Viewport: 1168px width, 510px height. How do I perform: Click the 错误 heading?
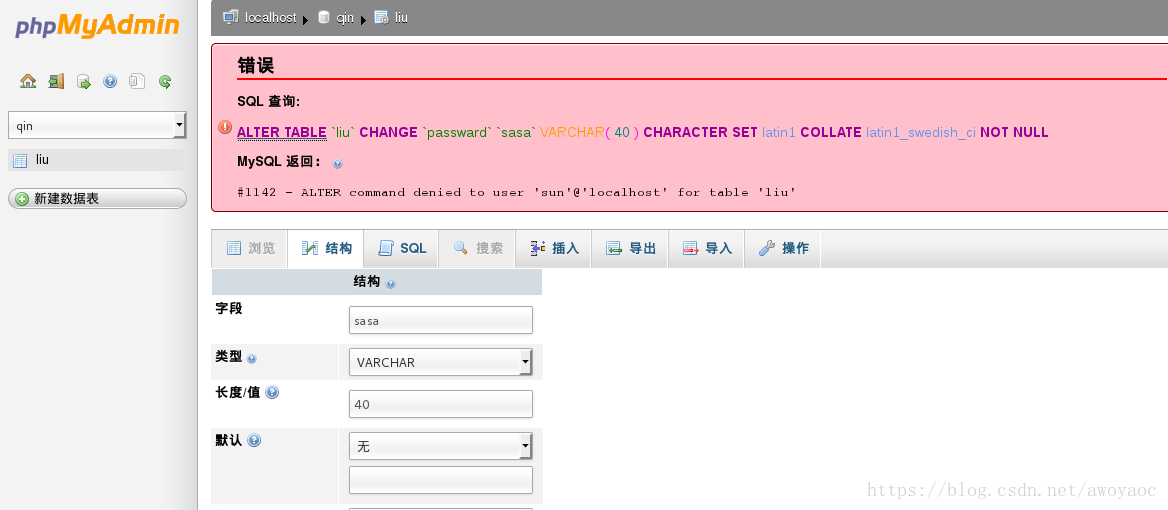coord(256,65)
